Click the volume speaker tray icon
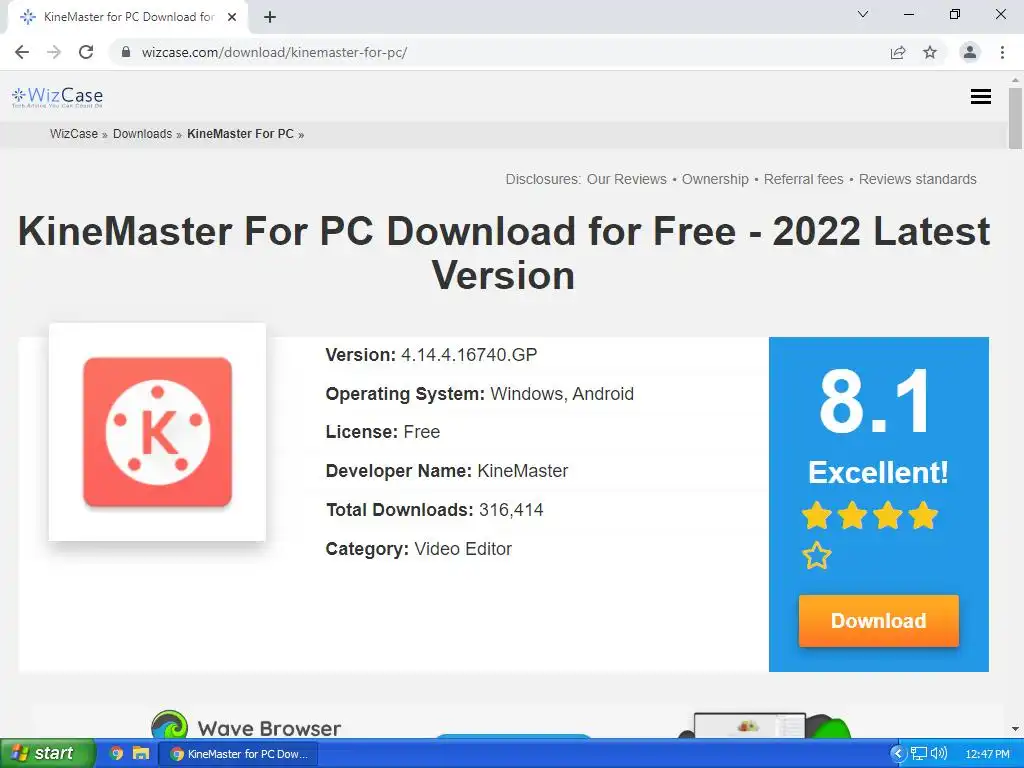 click(938, 754)
